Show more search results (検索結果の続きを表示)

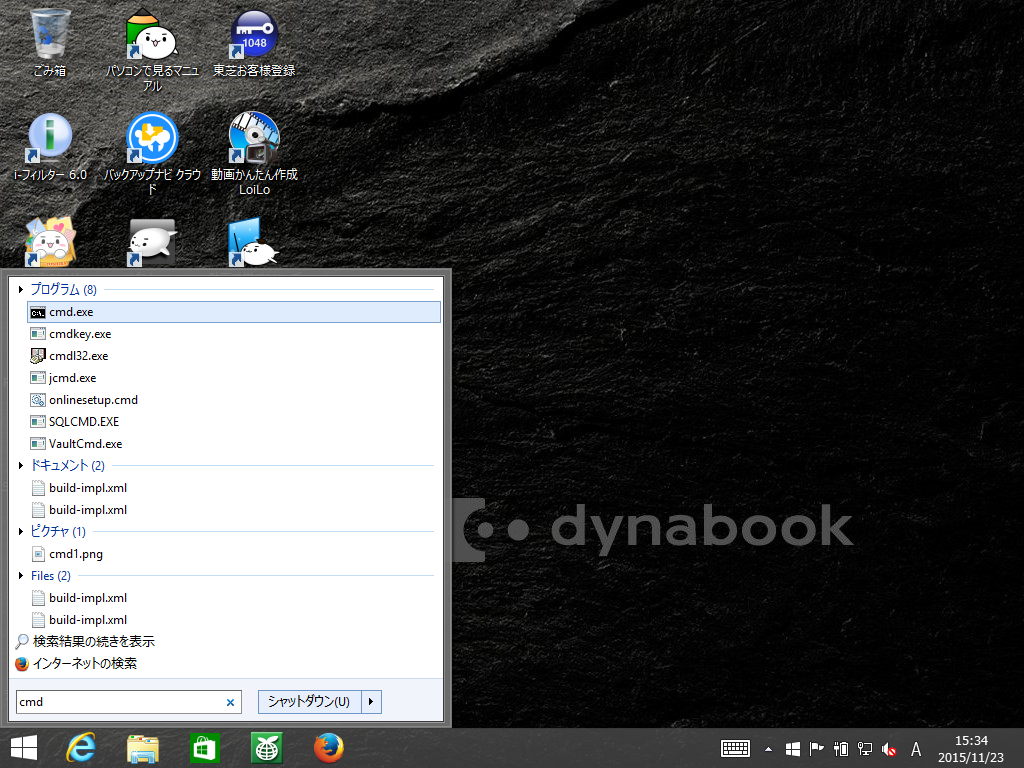[x=85, y=641]
